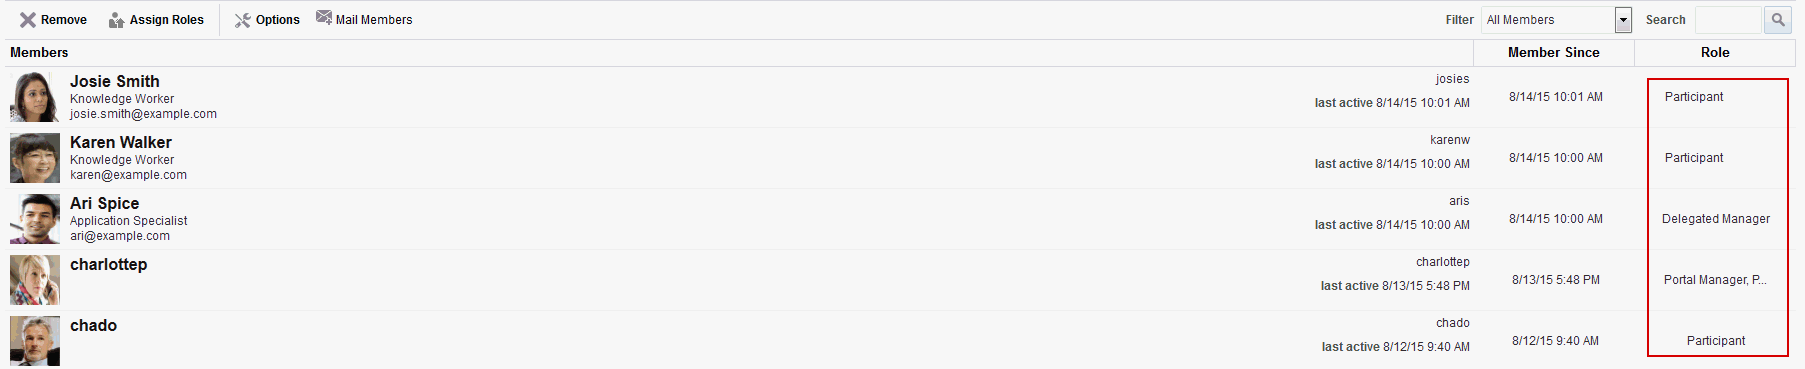Click the Role column header

click(1715, 53)
